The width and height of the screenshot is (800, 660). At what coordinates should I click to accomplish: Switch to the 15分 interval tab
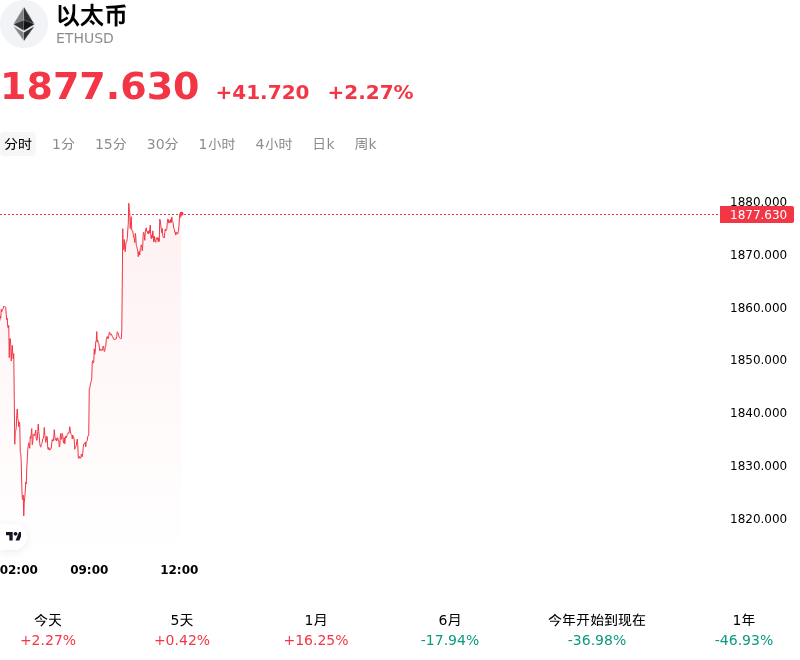pos(111,144)
